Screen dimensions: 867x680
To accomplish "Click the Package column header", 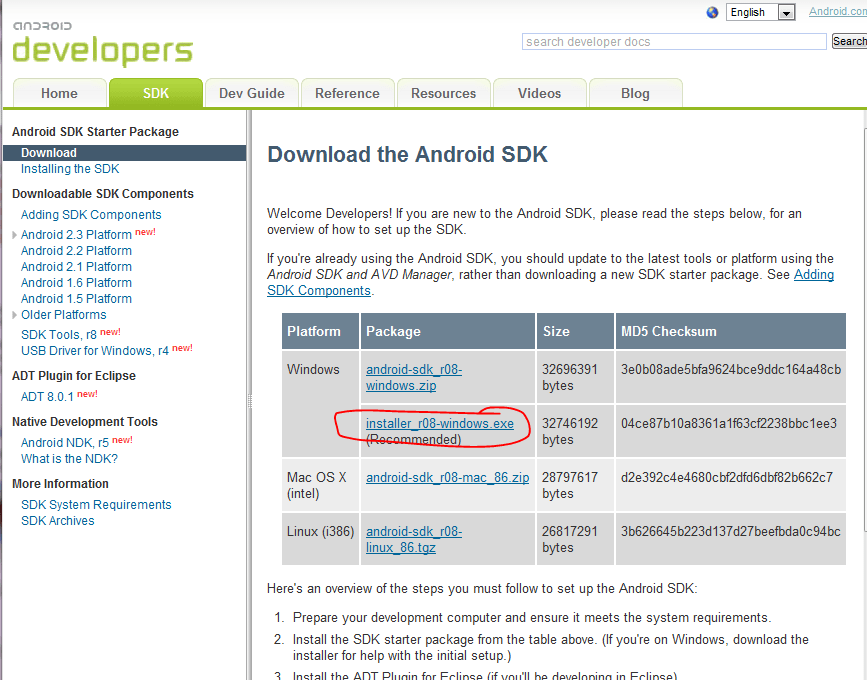I will (x=448, y=331).
